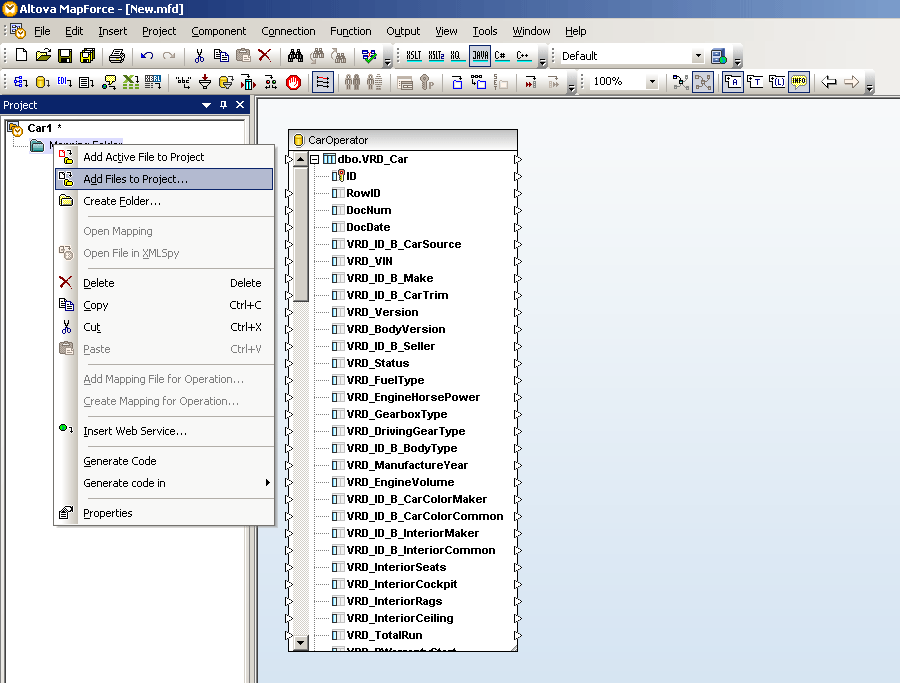
Task: Toggle the INFO tips button
Action: pyautogui.click(x=799, y=82)
